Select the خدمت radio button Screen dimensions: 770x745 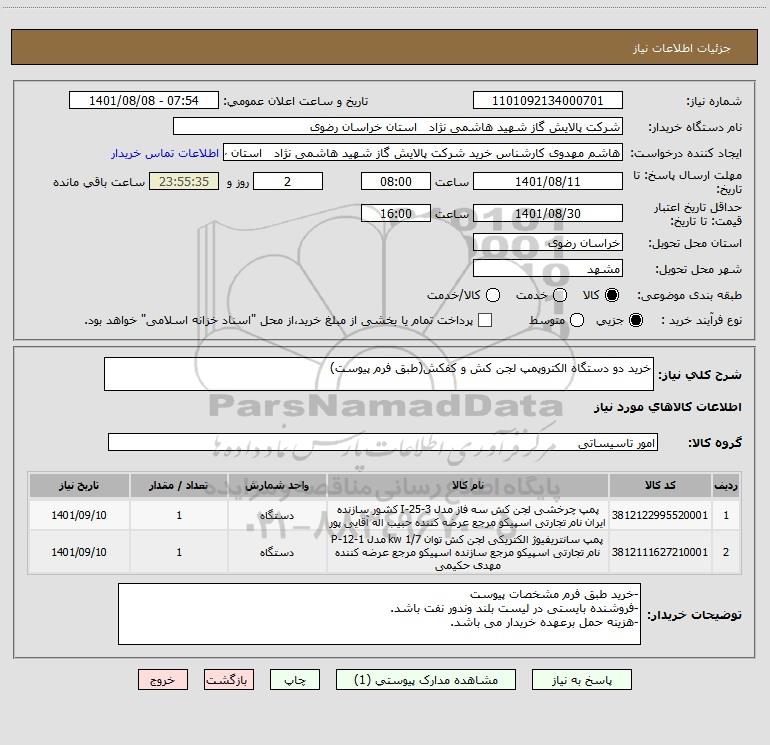[560, 295]
